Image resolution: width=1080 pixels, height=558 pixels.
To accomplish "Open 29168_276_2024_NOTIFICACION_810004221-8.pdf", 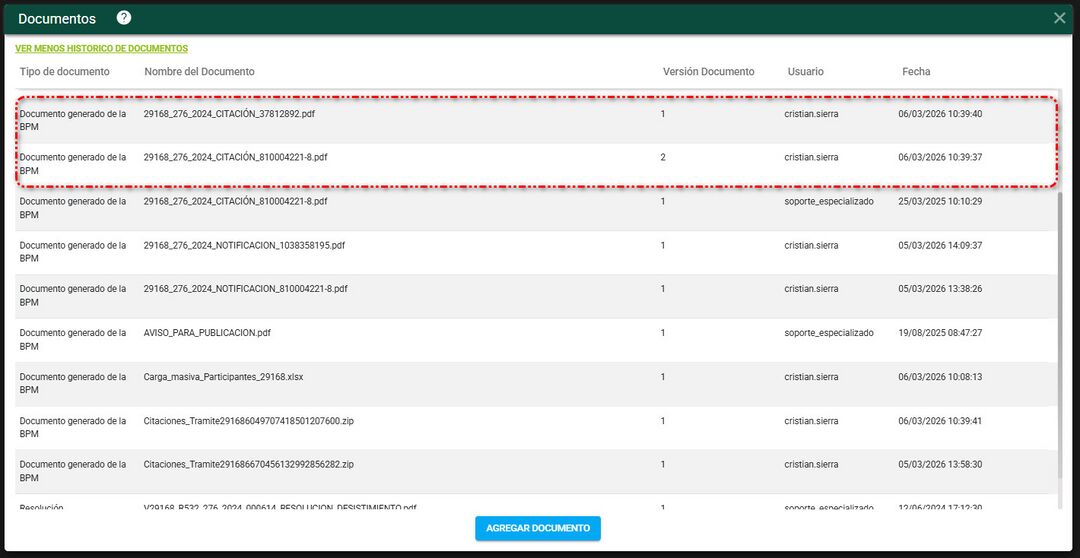I will 245,289.
